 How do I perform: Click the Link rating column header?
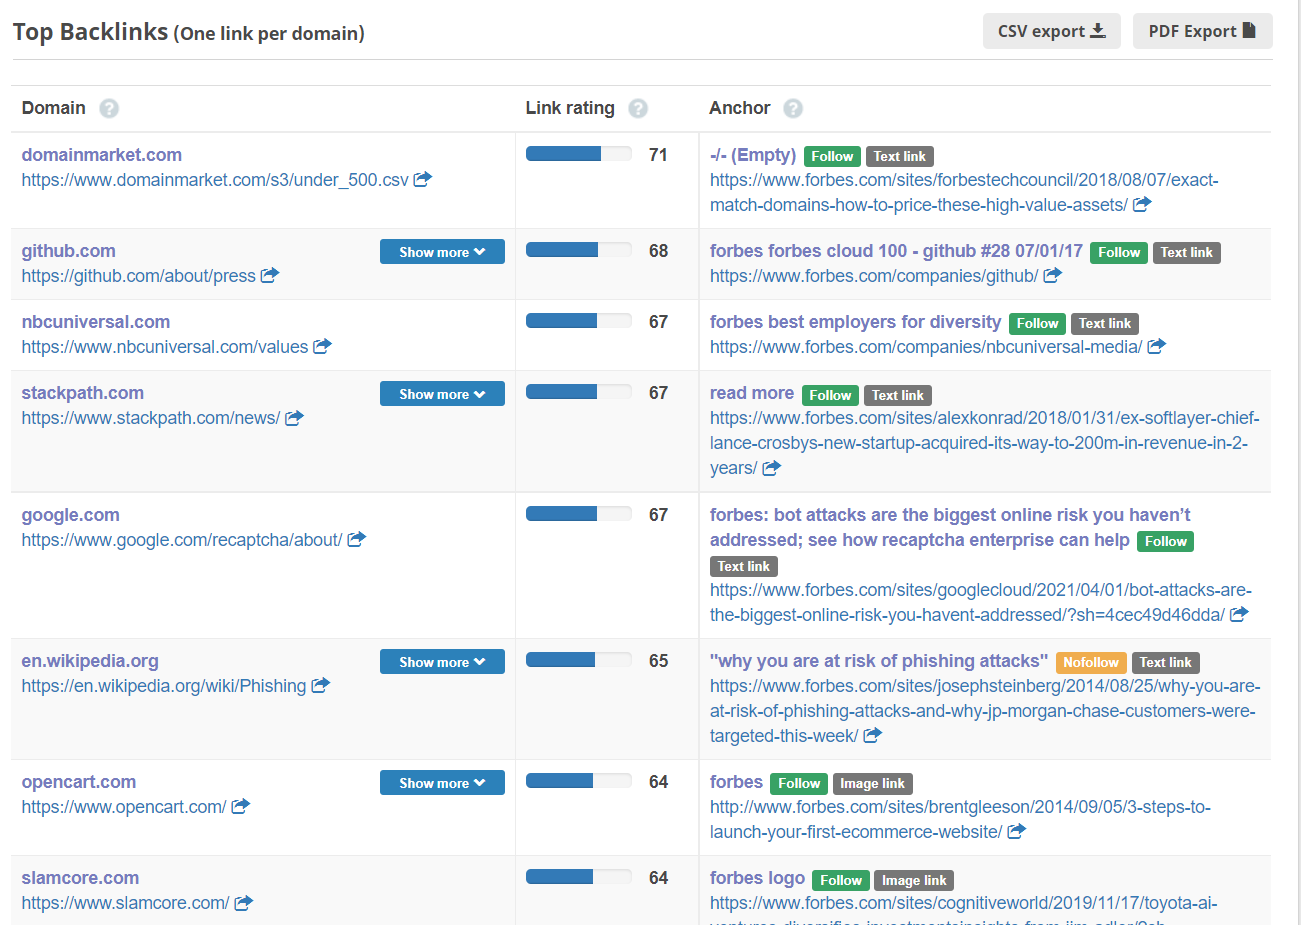[x=570, y=108]
